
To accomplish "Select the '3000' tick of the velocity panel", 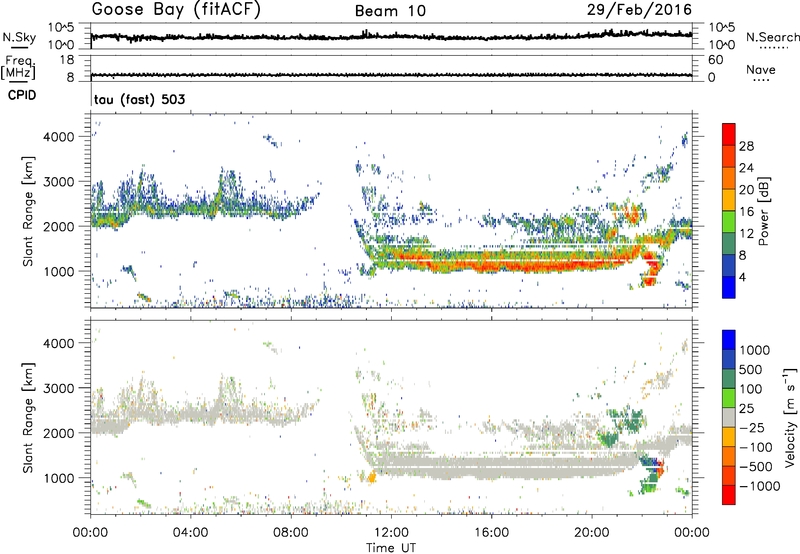I will point(58,388).
